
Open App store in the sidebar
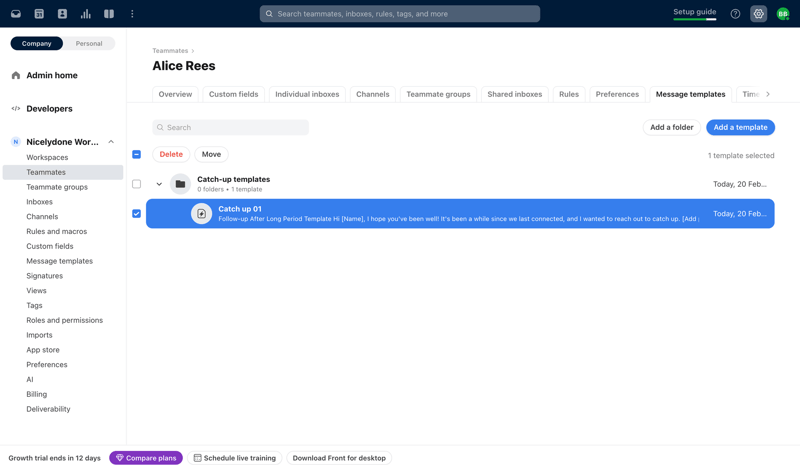point(43,350)
